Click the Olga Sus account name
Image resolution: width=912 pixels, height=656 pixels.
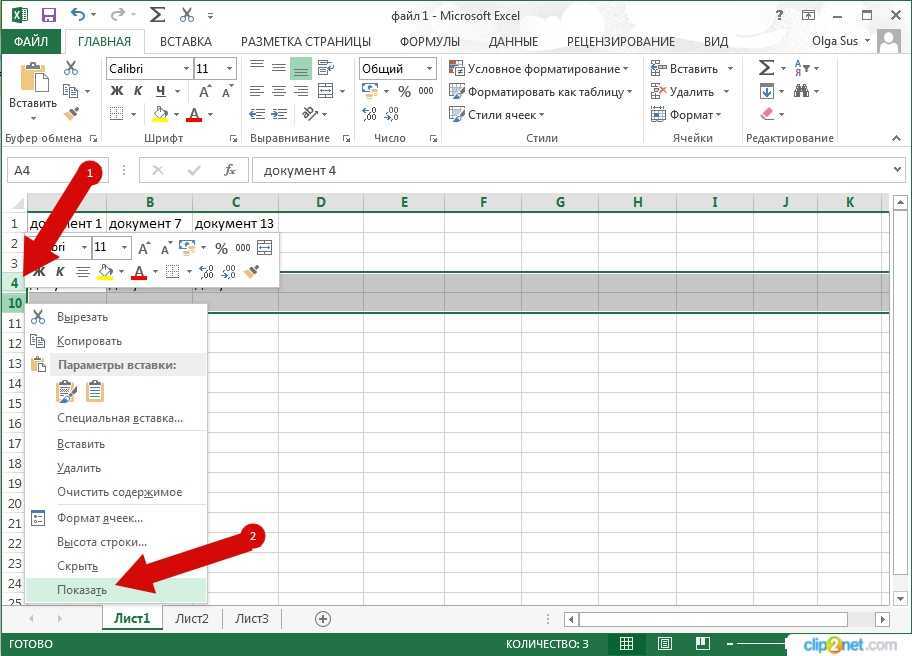[x=835, y=41]
